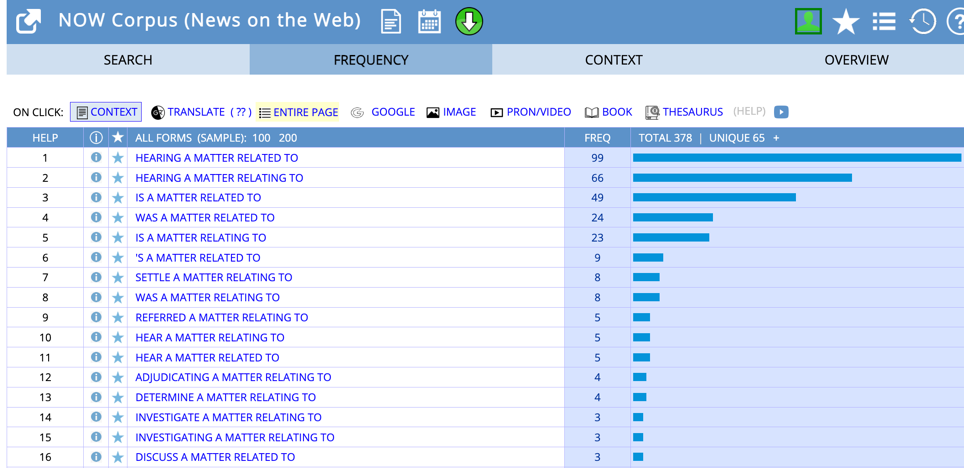Click info icon for IS A MATTER RELATED TO

click(x=96, y=197)
